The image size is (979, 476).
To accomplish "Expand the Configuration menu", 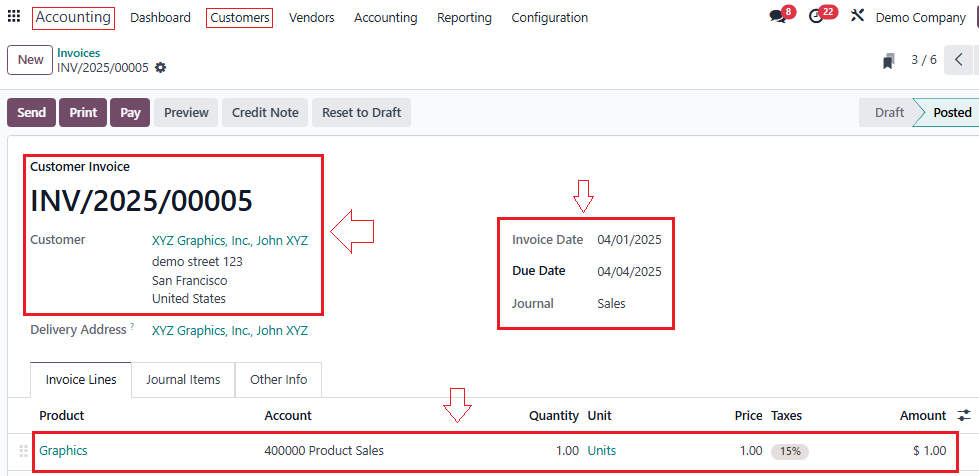I will click(549, 17).
